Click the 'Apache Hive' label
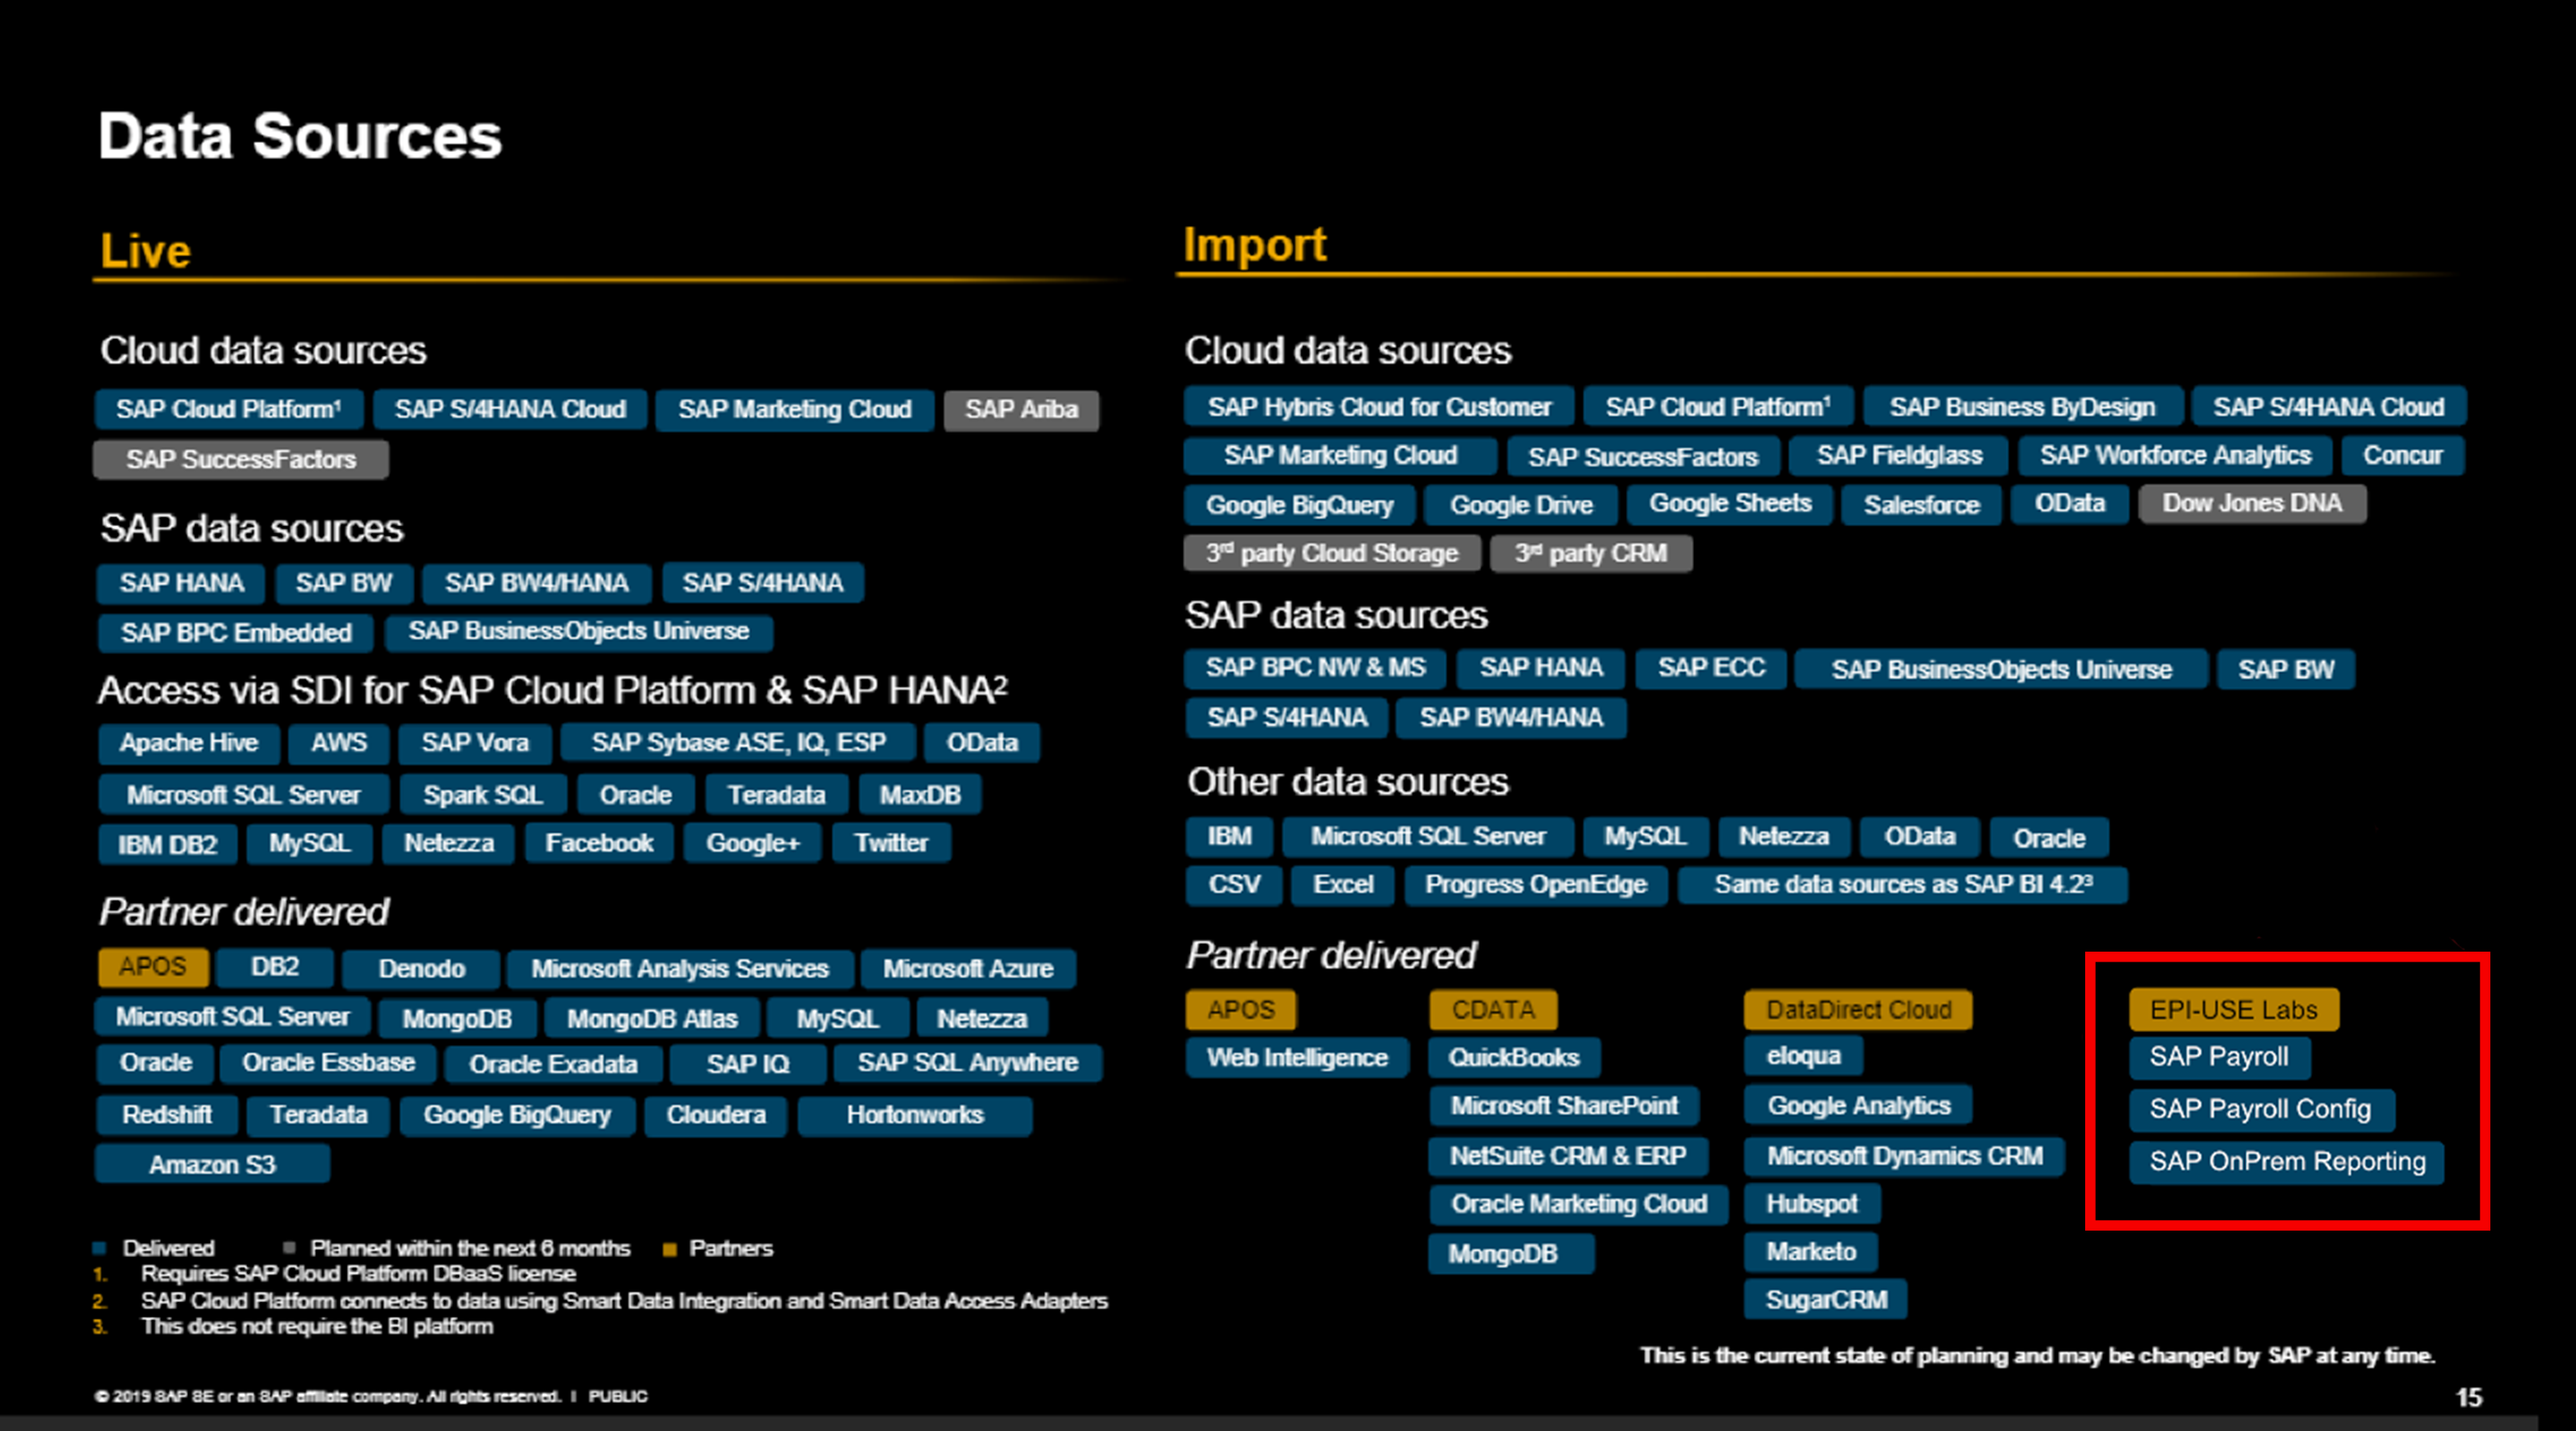Screen dimensions: 2576x1431 pyautogui.click(x=189, y=743)
